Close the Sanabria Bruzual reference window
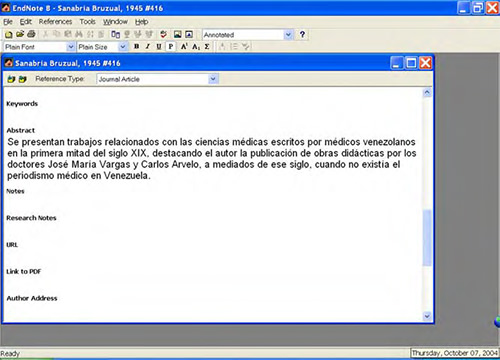Image resolution: width=500 pixels, height=360 pixels. [x=426, y=63]
